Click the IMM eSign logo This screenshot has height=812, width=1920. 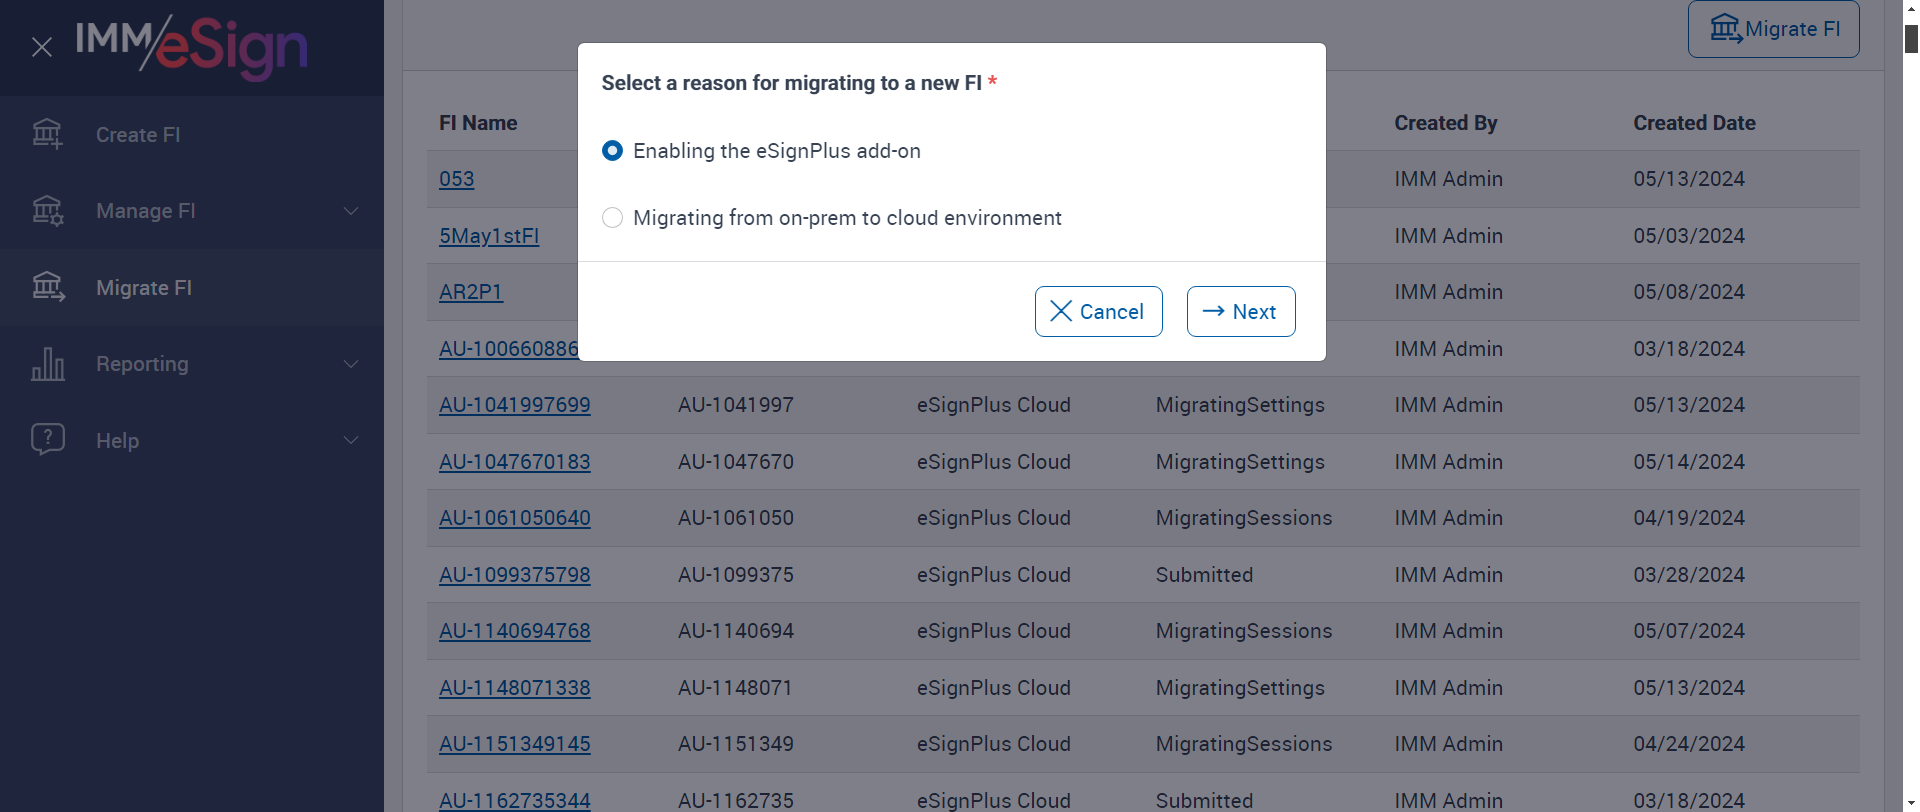coord(191,47)
